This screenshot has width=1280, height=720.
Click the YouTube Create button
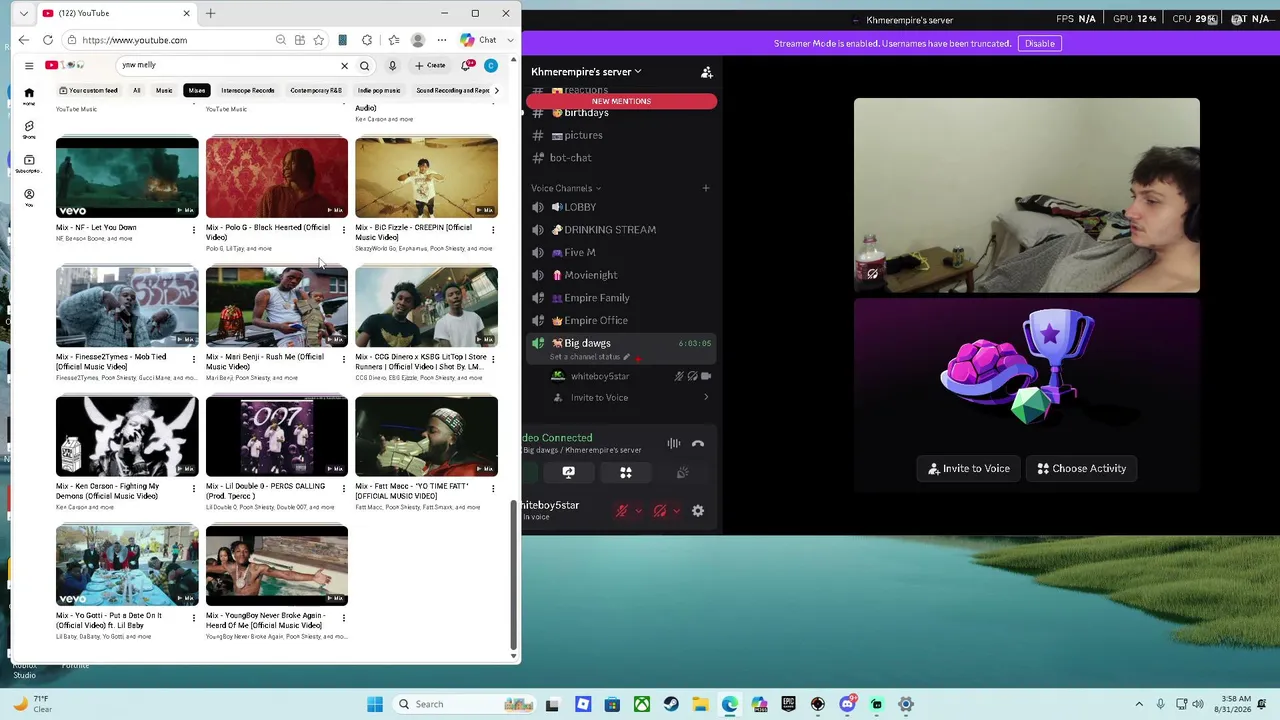[x=430, y=66]
